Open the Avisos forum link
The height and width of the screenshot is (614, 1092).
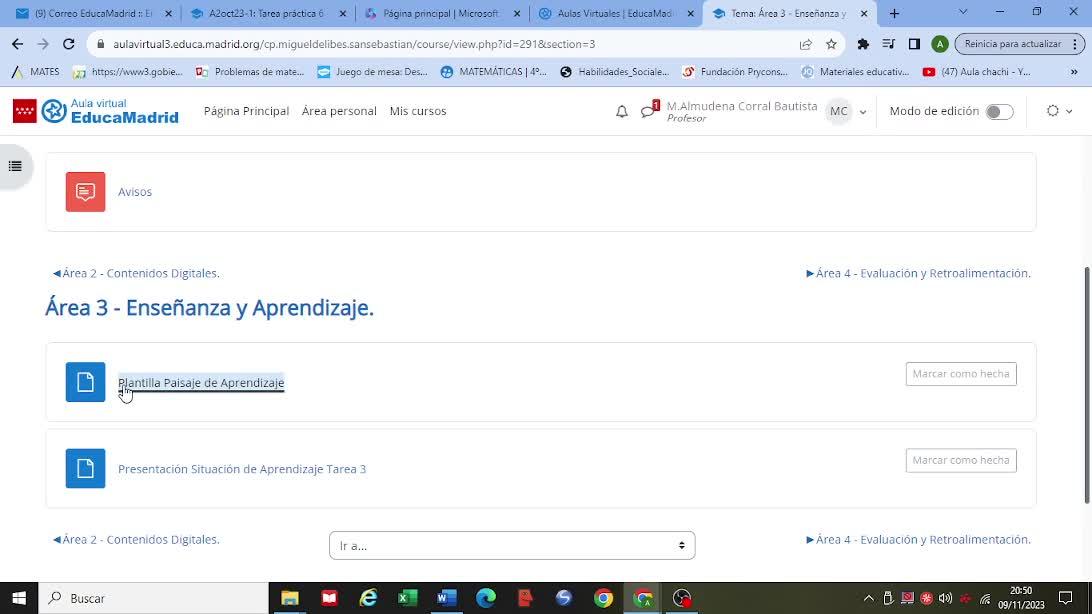[134, 192]
